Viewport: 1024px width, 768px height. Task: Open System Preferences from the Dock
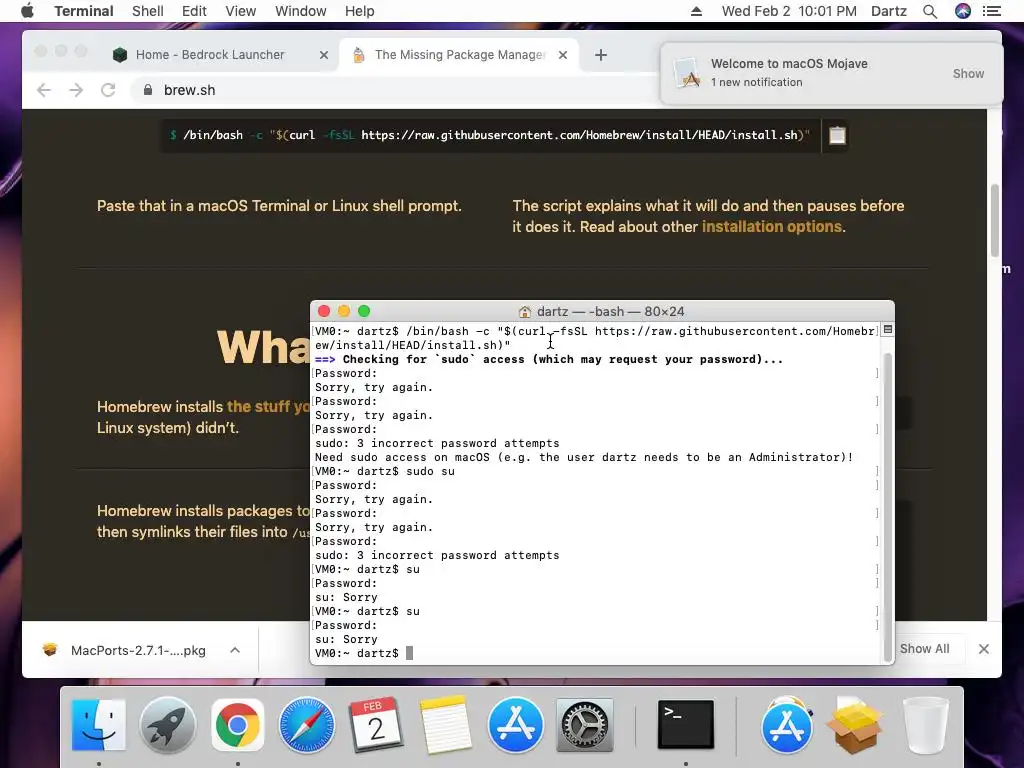584,725
